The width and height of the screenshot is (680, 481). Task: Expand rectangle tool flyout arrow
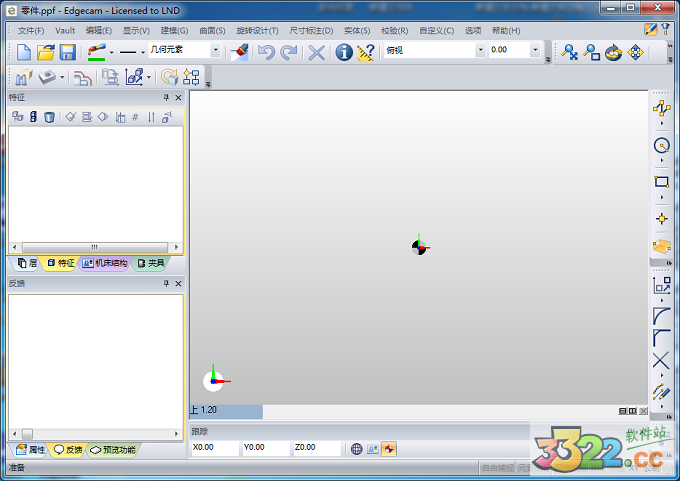pos(662,197)
